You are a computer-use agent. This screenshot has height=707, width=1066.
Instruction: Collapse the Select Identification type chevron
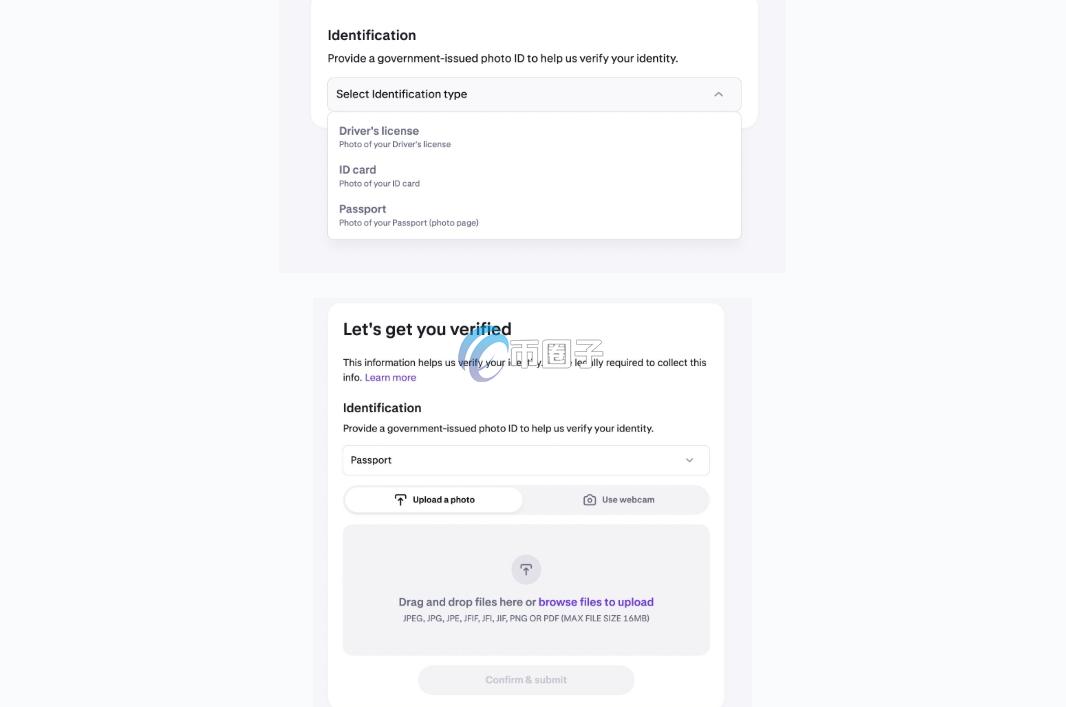(718, 94)
